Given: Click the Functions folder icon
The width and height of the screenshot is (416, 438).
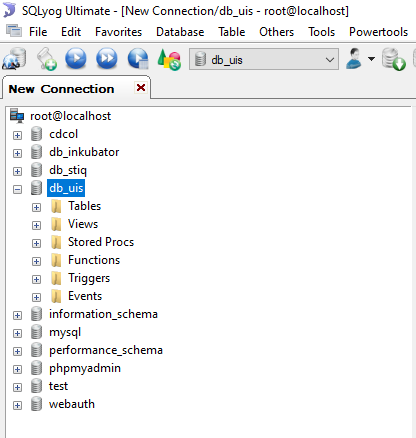Looking at the screenshot, I should [56, 260].
